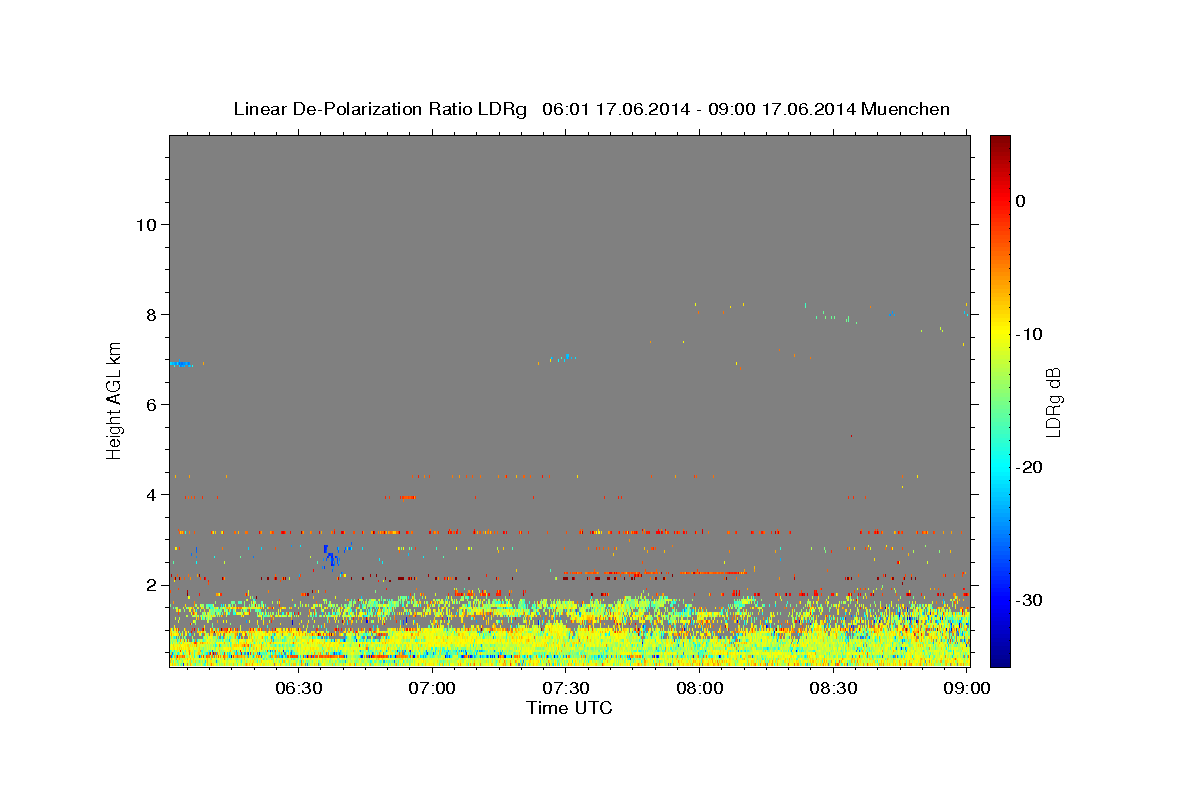Click the colorbar value label -20
Screen dimensions: 1200x800
[x=1030, y=467]
